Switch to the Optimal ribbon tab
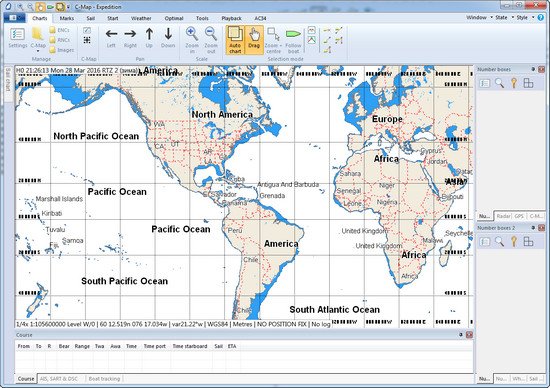The image size is (550, 388). pyautogui.click(x=174, y=18)
